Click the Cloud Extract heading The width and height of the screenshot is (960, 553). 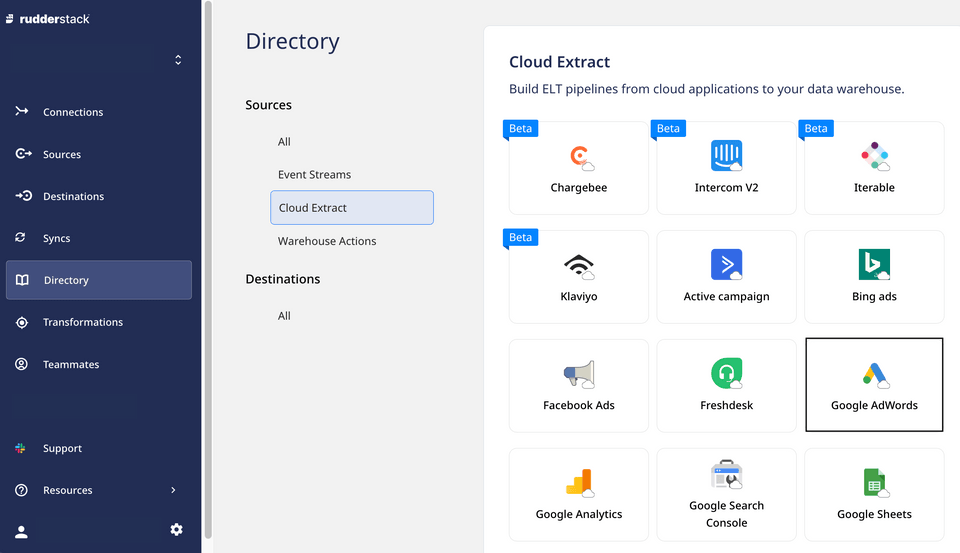coord(560,62)
